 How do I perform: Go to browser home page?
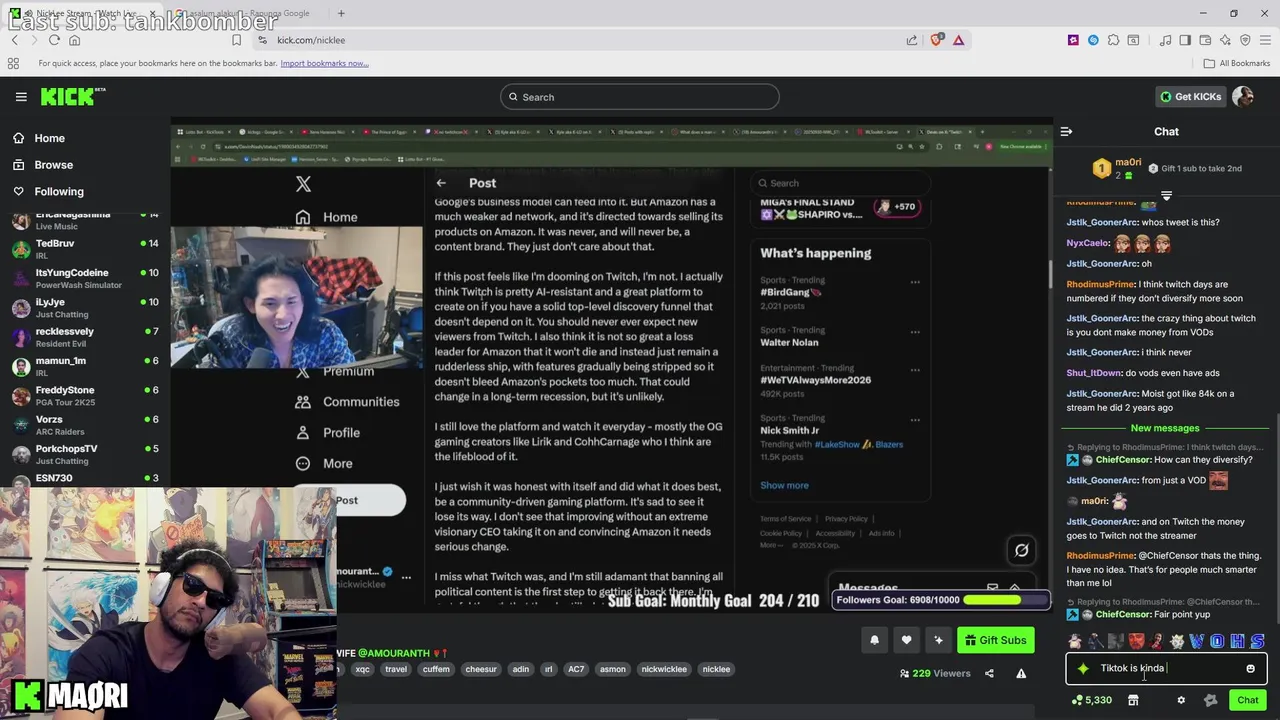click(x=74, y=40)
